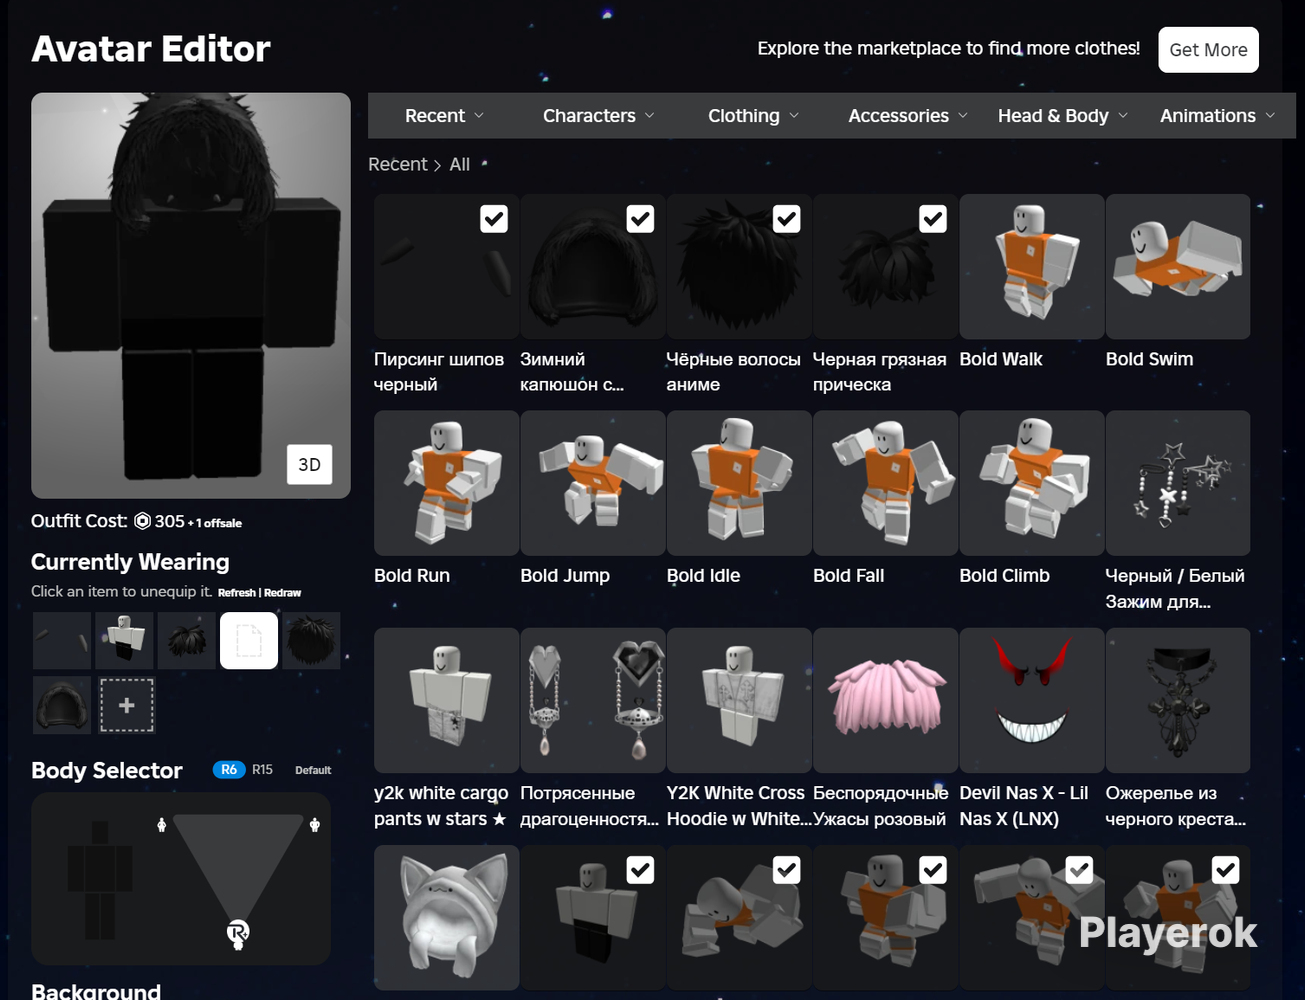Unequip the messy black hair in Currently Wearing

(187, 640)
